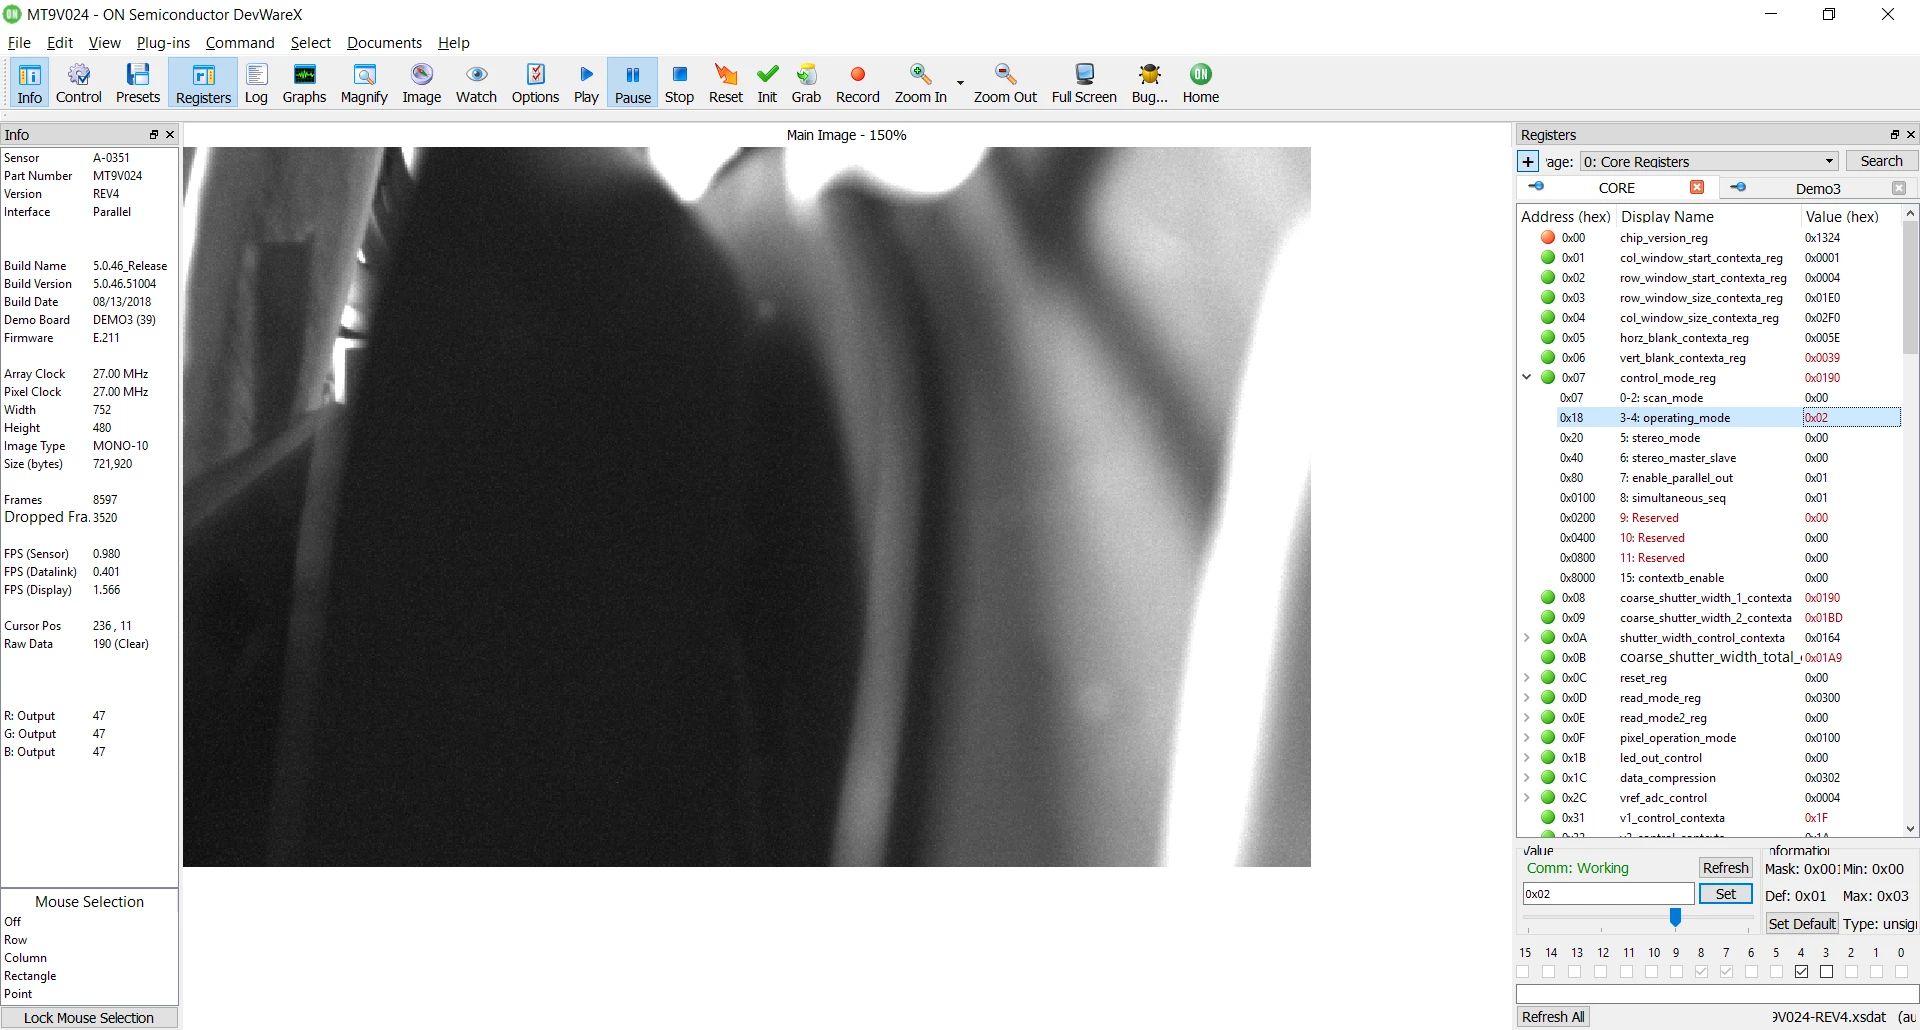Start recording with the Record icon
This screenshot has width=1920, height=1030.
tap(857, 83)
